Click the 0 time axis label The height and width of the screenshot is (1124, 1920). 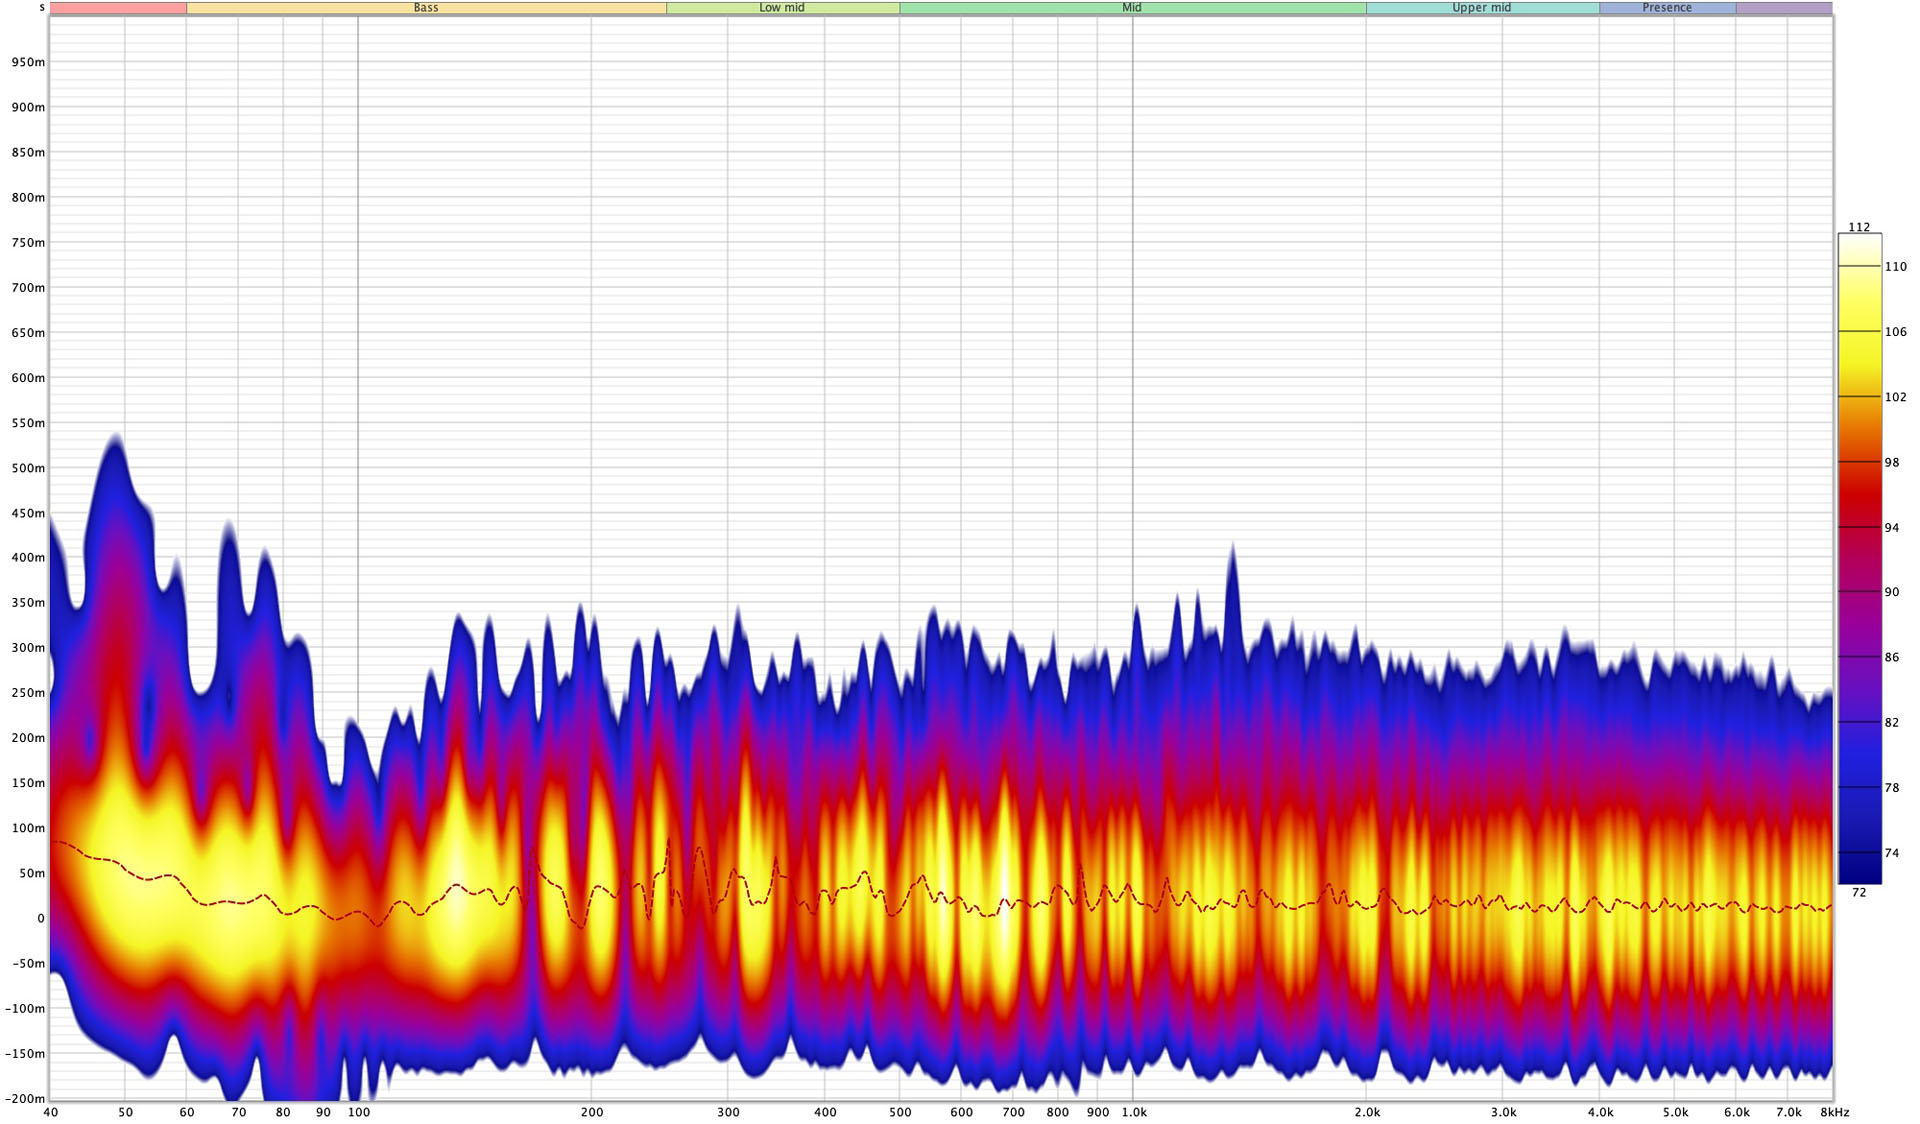(41, 918)
